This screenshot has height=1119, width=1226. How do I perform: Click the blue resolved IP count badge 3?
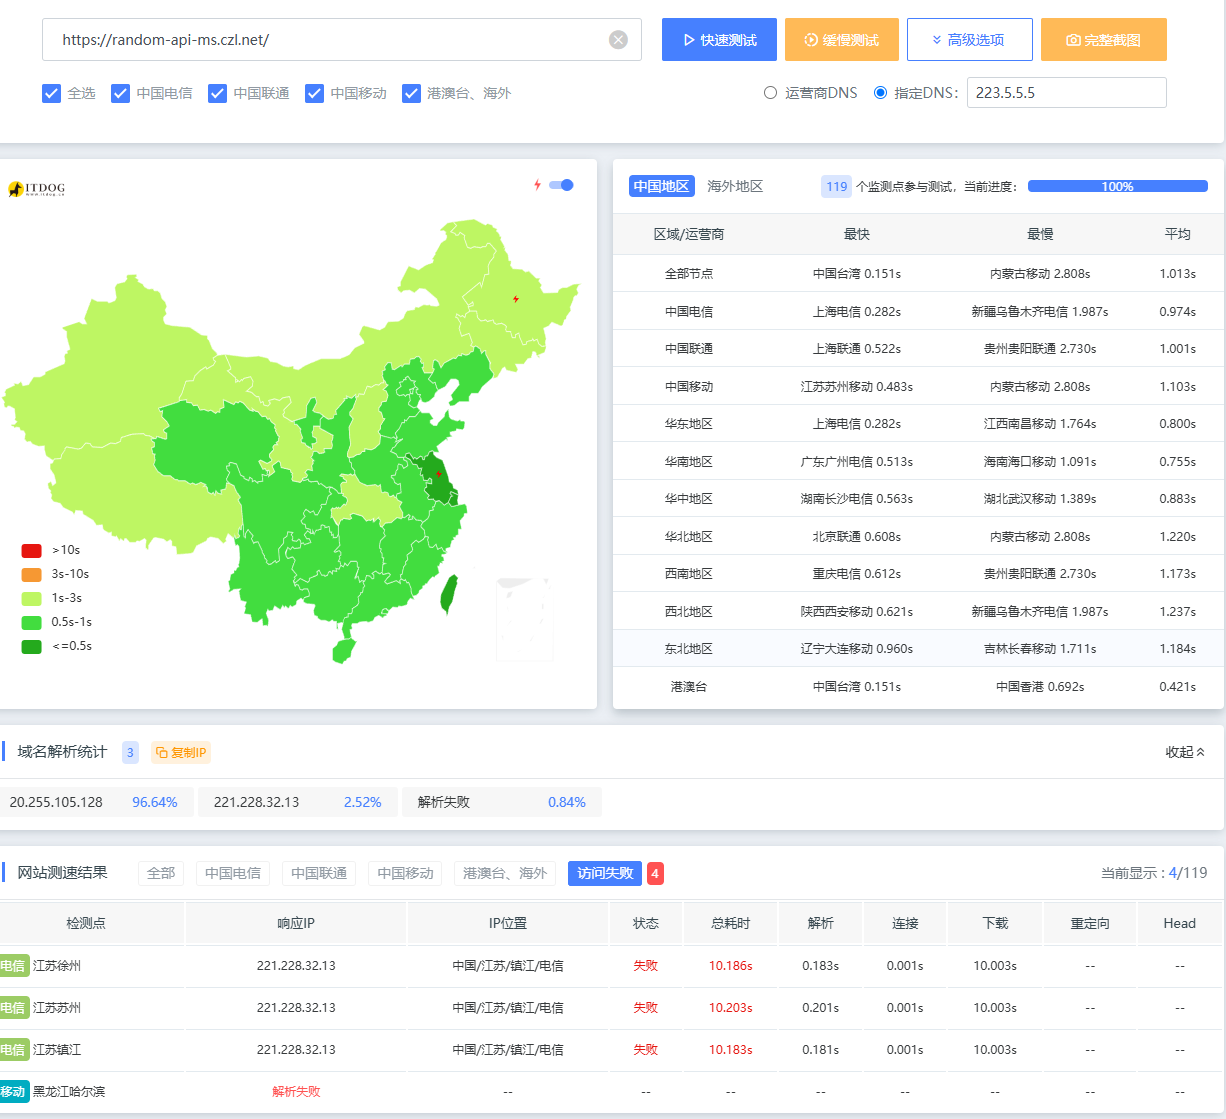(x=130, y=753)
